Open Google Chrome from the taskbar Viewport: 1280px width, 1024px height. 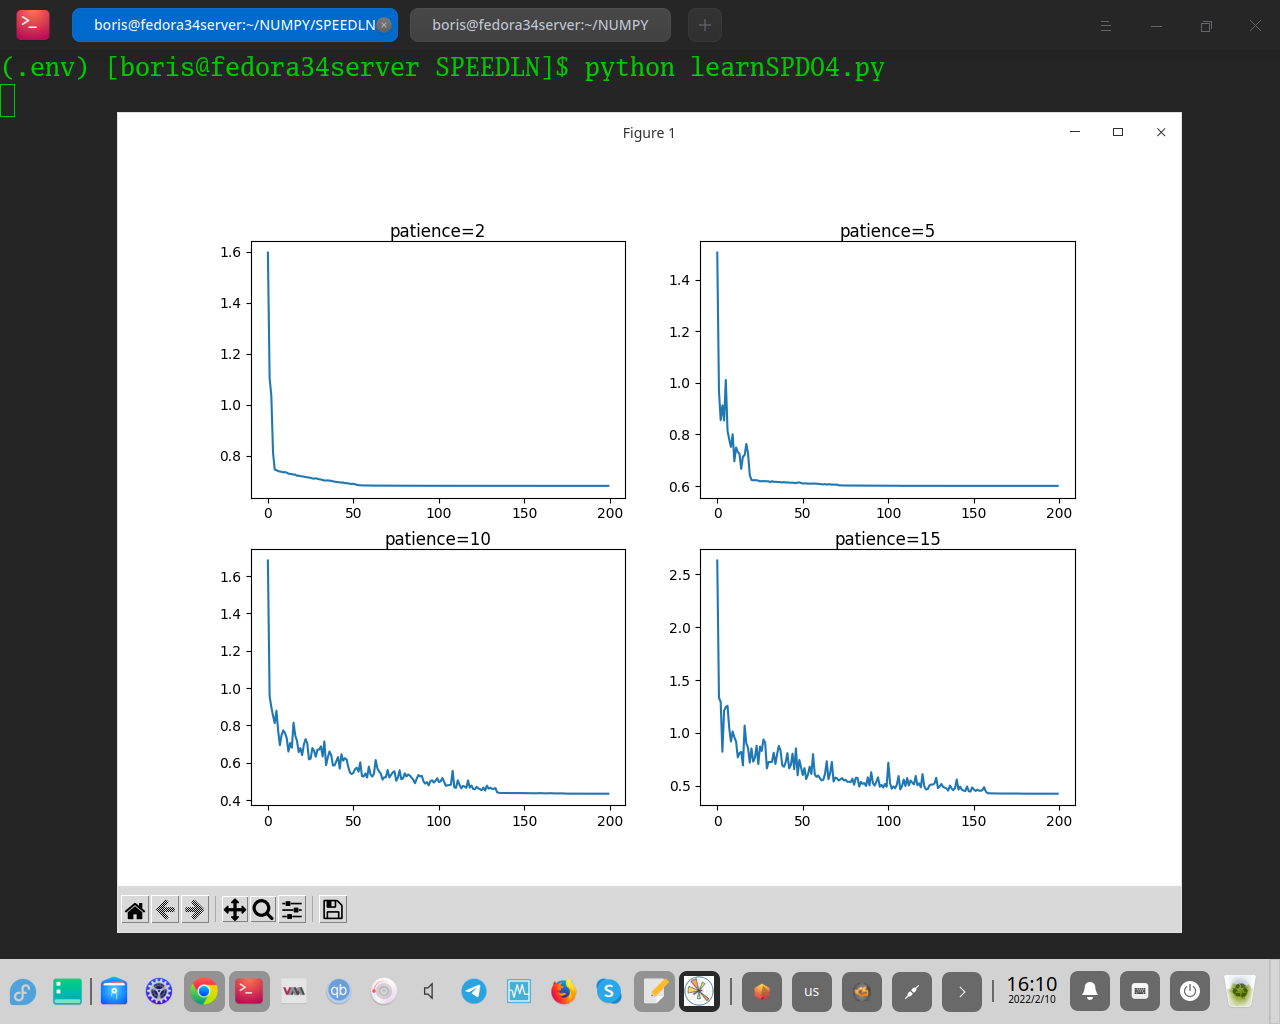click(x=204, y=991)
